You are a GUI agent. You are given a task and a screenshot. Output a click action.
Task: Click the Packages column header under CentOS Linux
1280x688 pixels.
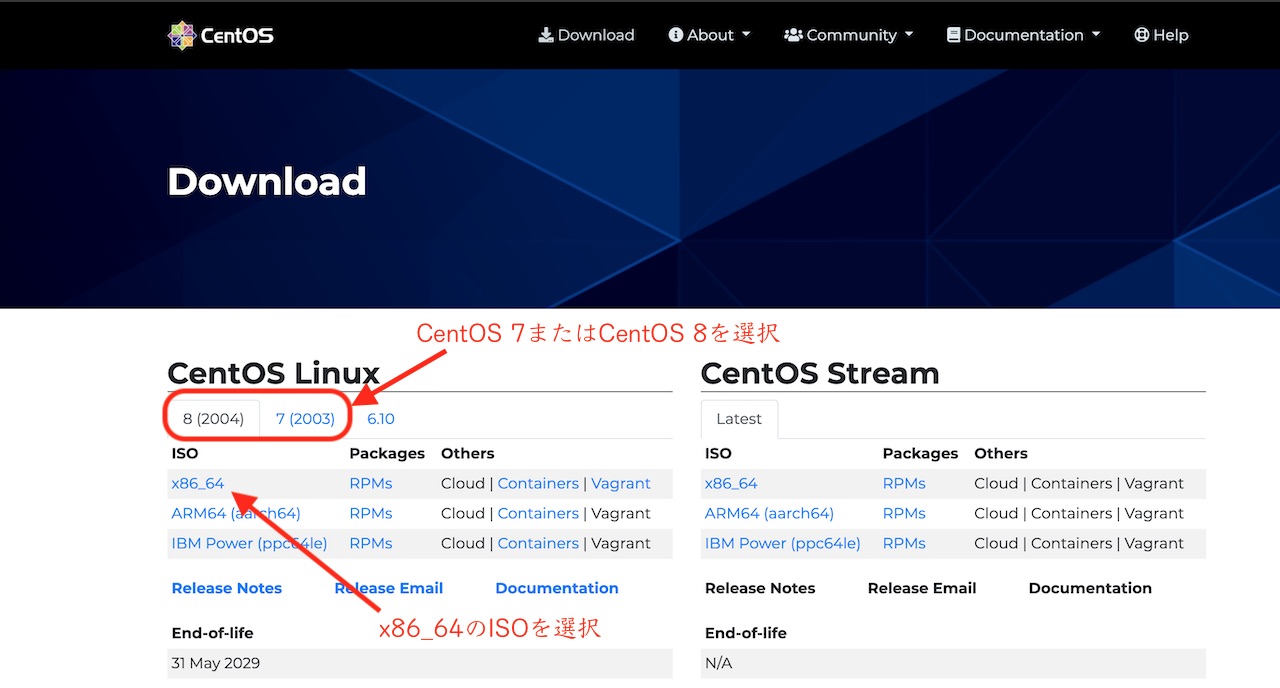coord(387,454)
